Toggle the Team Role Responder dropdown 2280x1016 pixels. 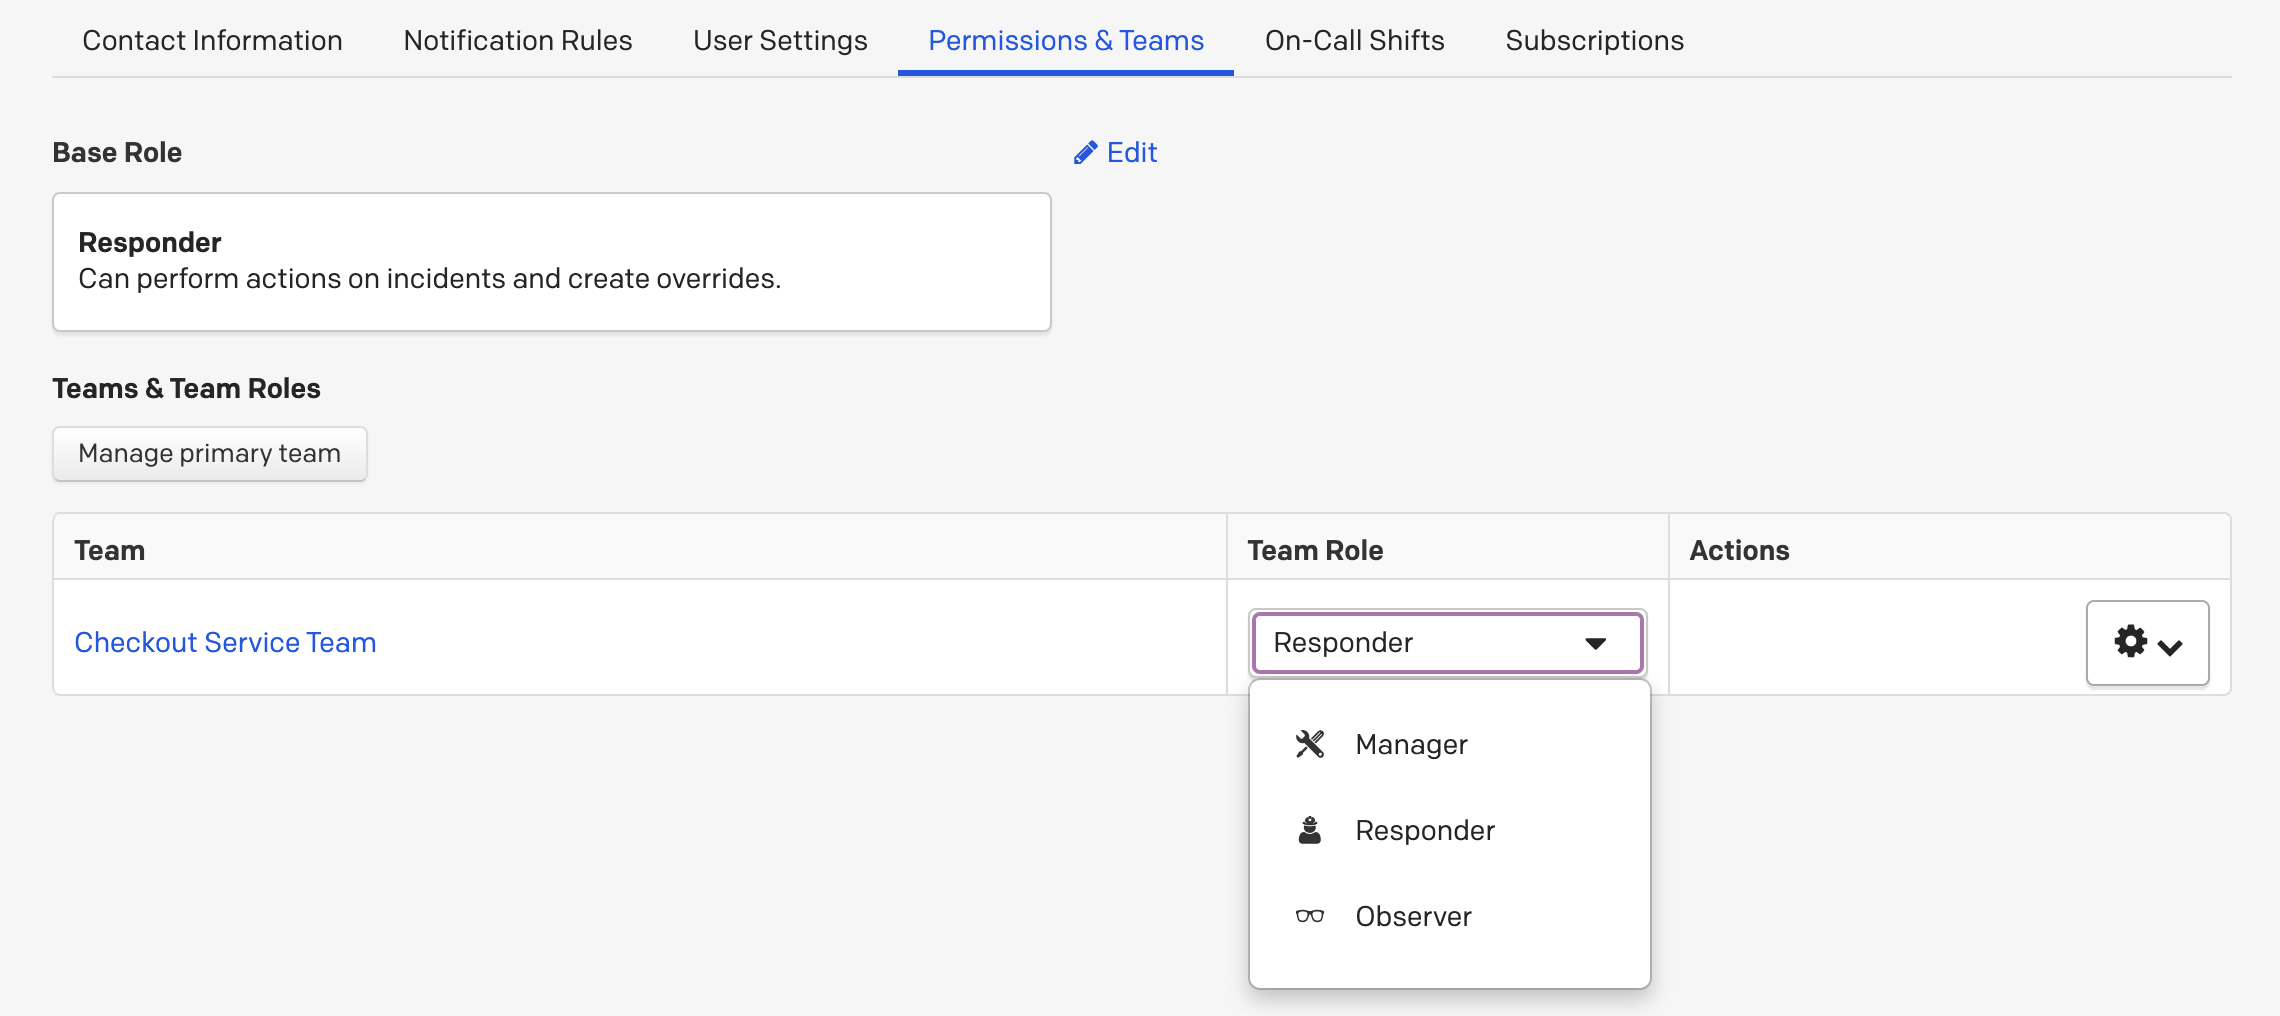click(x=1446, y=642)
